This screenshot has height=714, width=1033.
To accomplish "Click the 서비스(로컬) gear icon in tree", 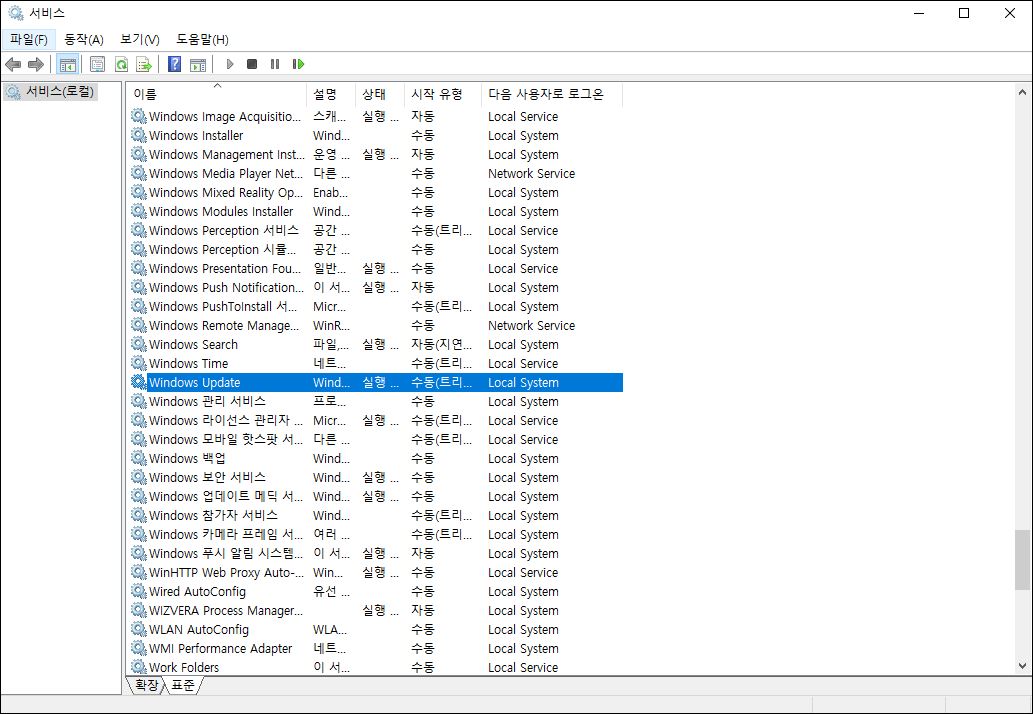I will coord(13,92).
